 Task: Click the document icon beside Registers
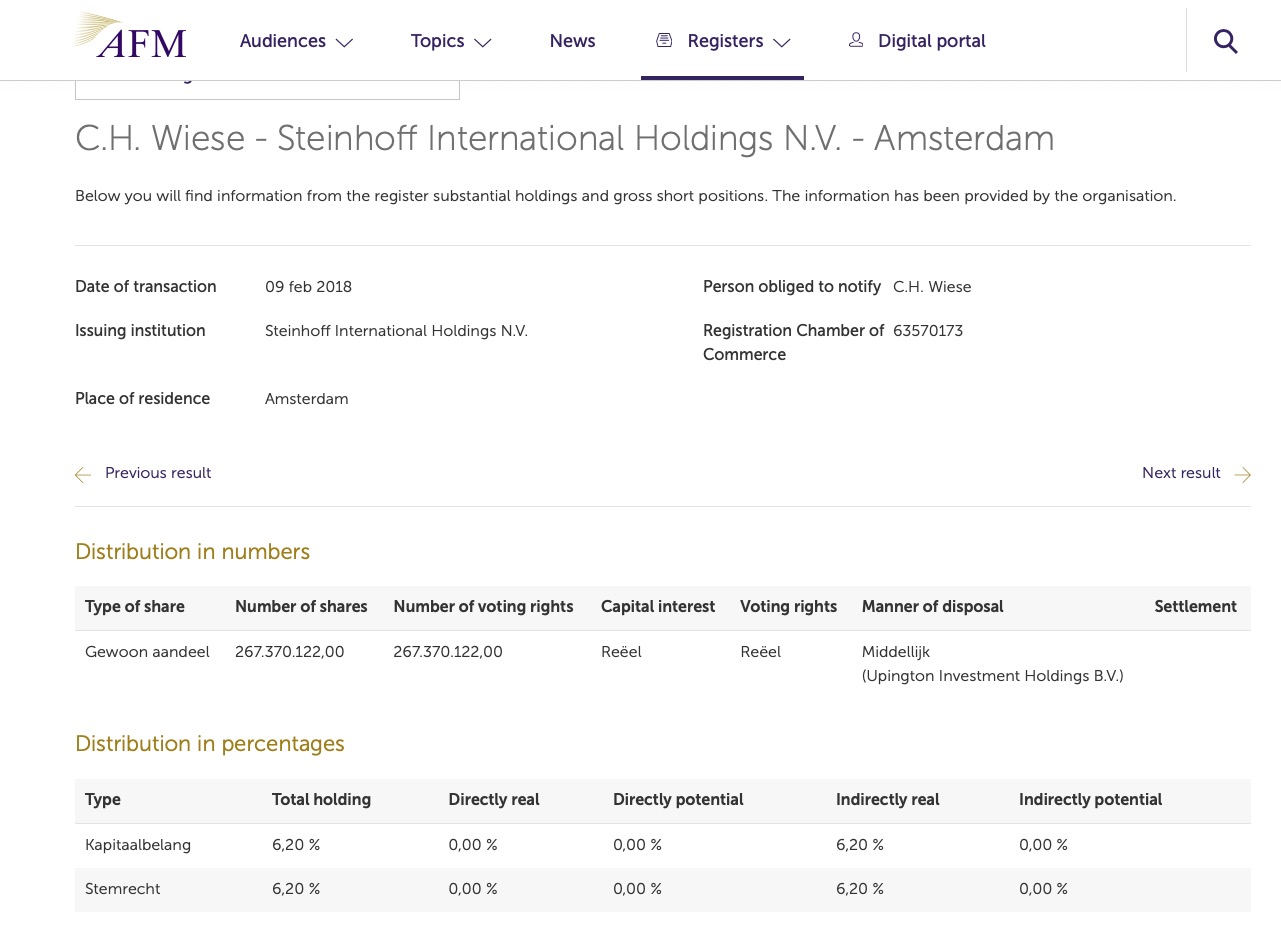[x=663, y=41]
